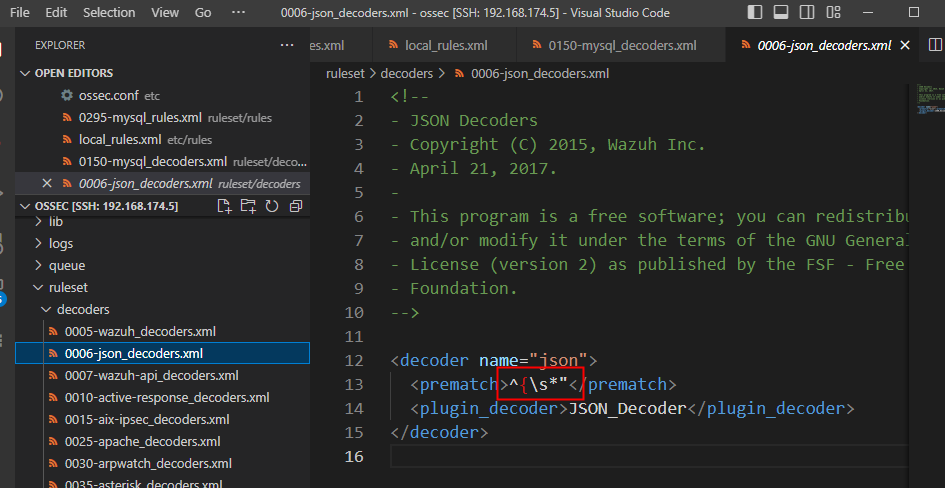Image resolution: width=945 pixels, height=488 pixels.
Task: Open the Edit menu
Action: [56, 13]
